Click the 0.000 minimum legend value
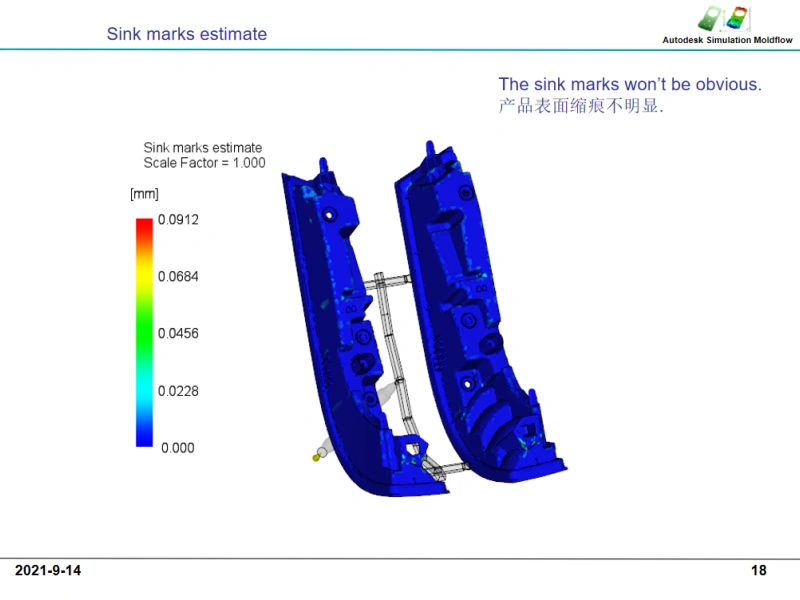 tap(178, 448)
